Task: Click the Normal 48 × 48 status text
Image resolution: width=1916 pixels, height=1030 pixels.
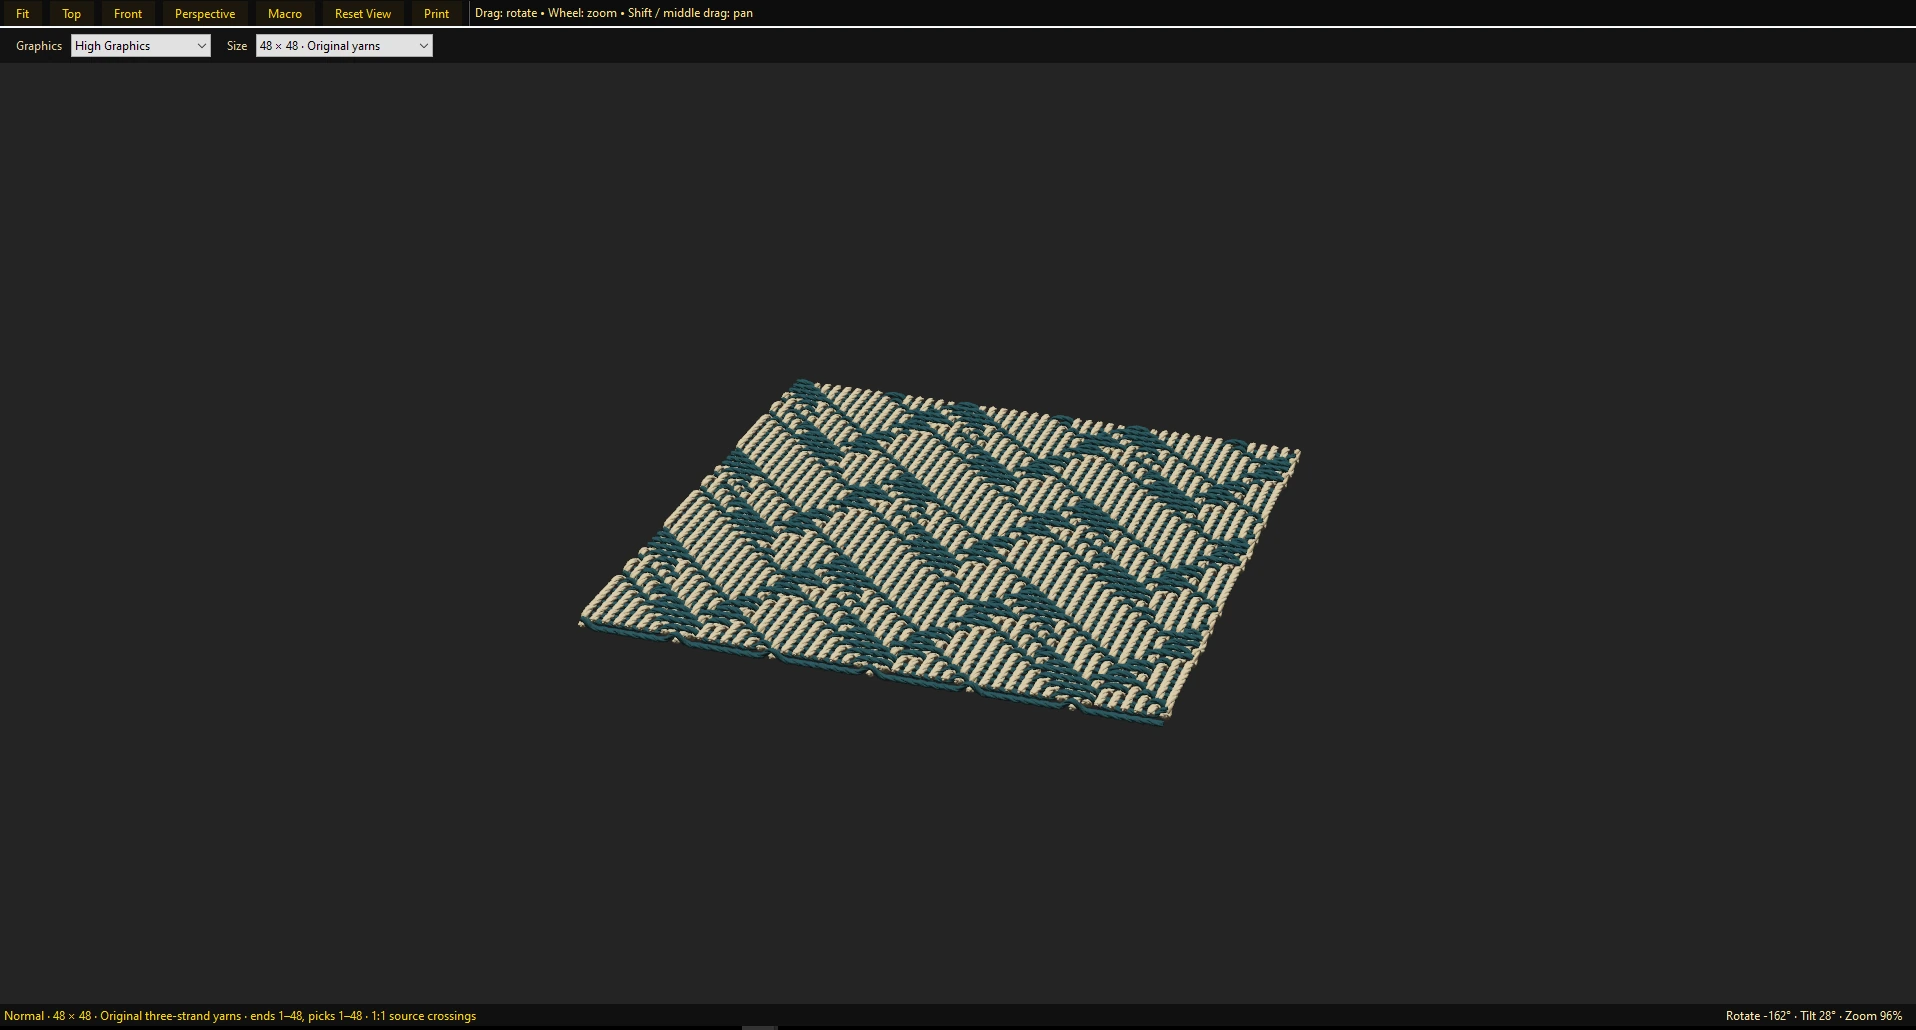Action: click(240, 1016)
